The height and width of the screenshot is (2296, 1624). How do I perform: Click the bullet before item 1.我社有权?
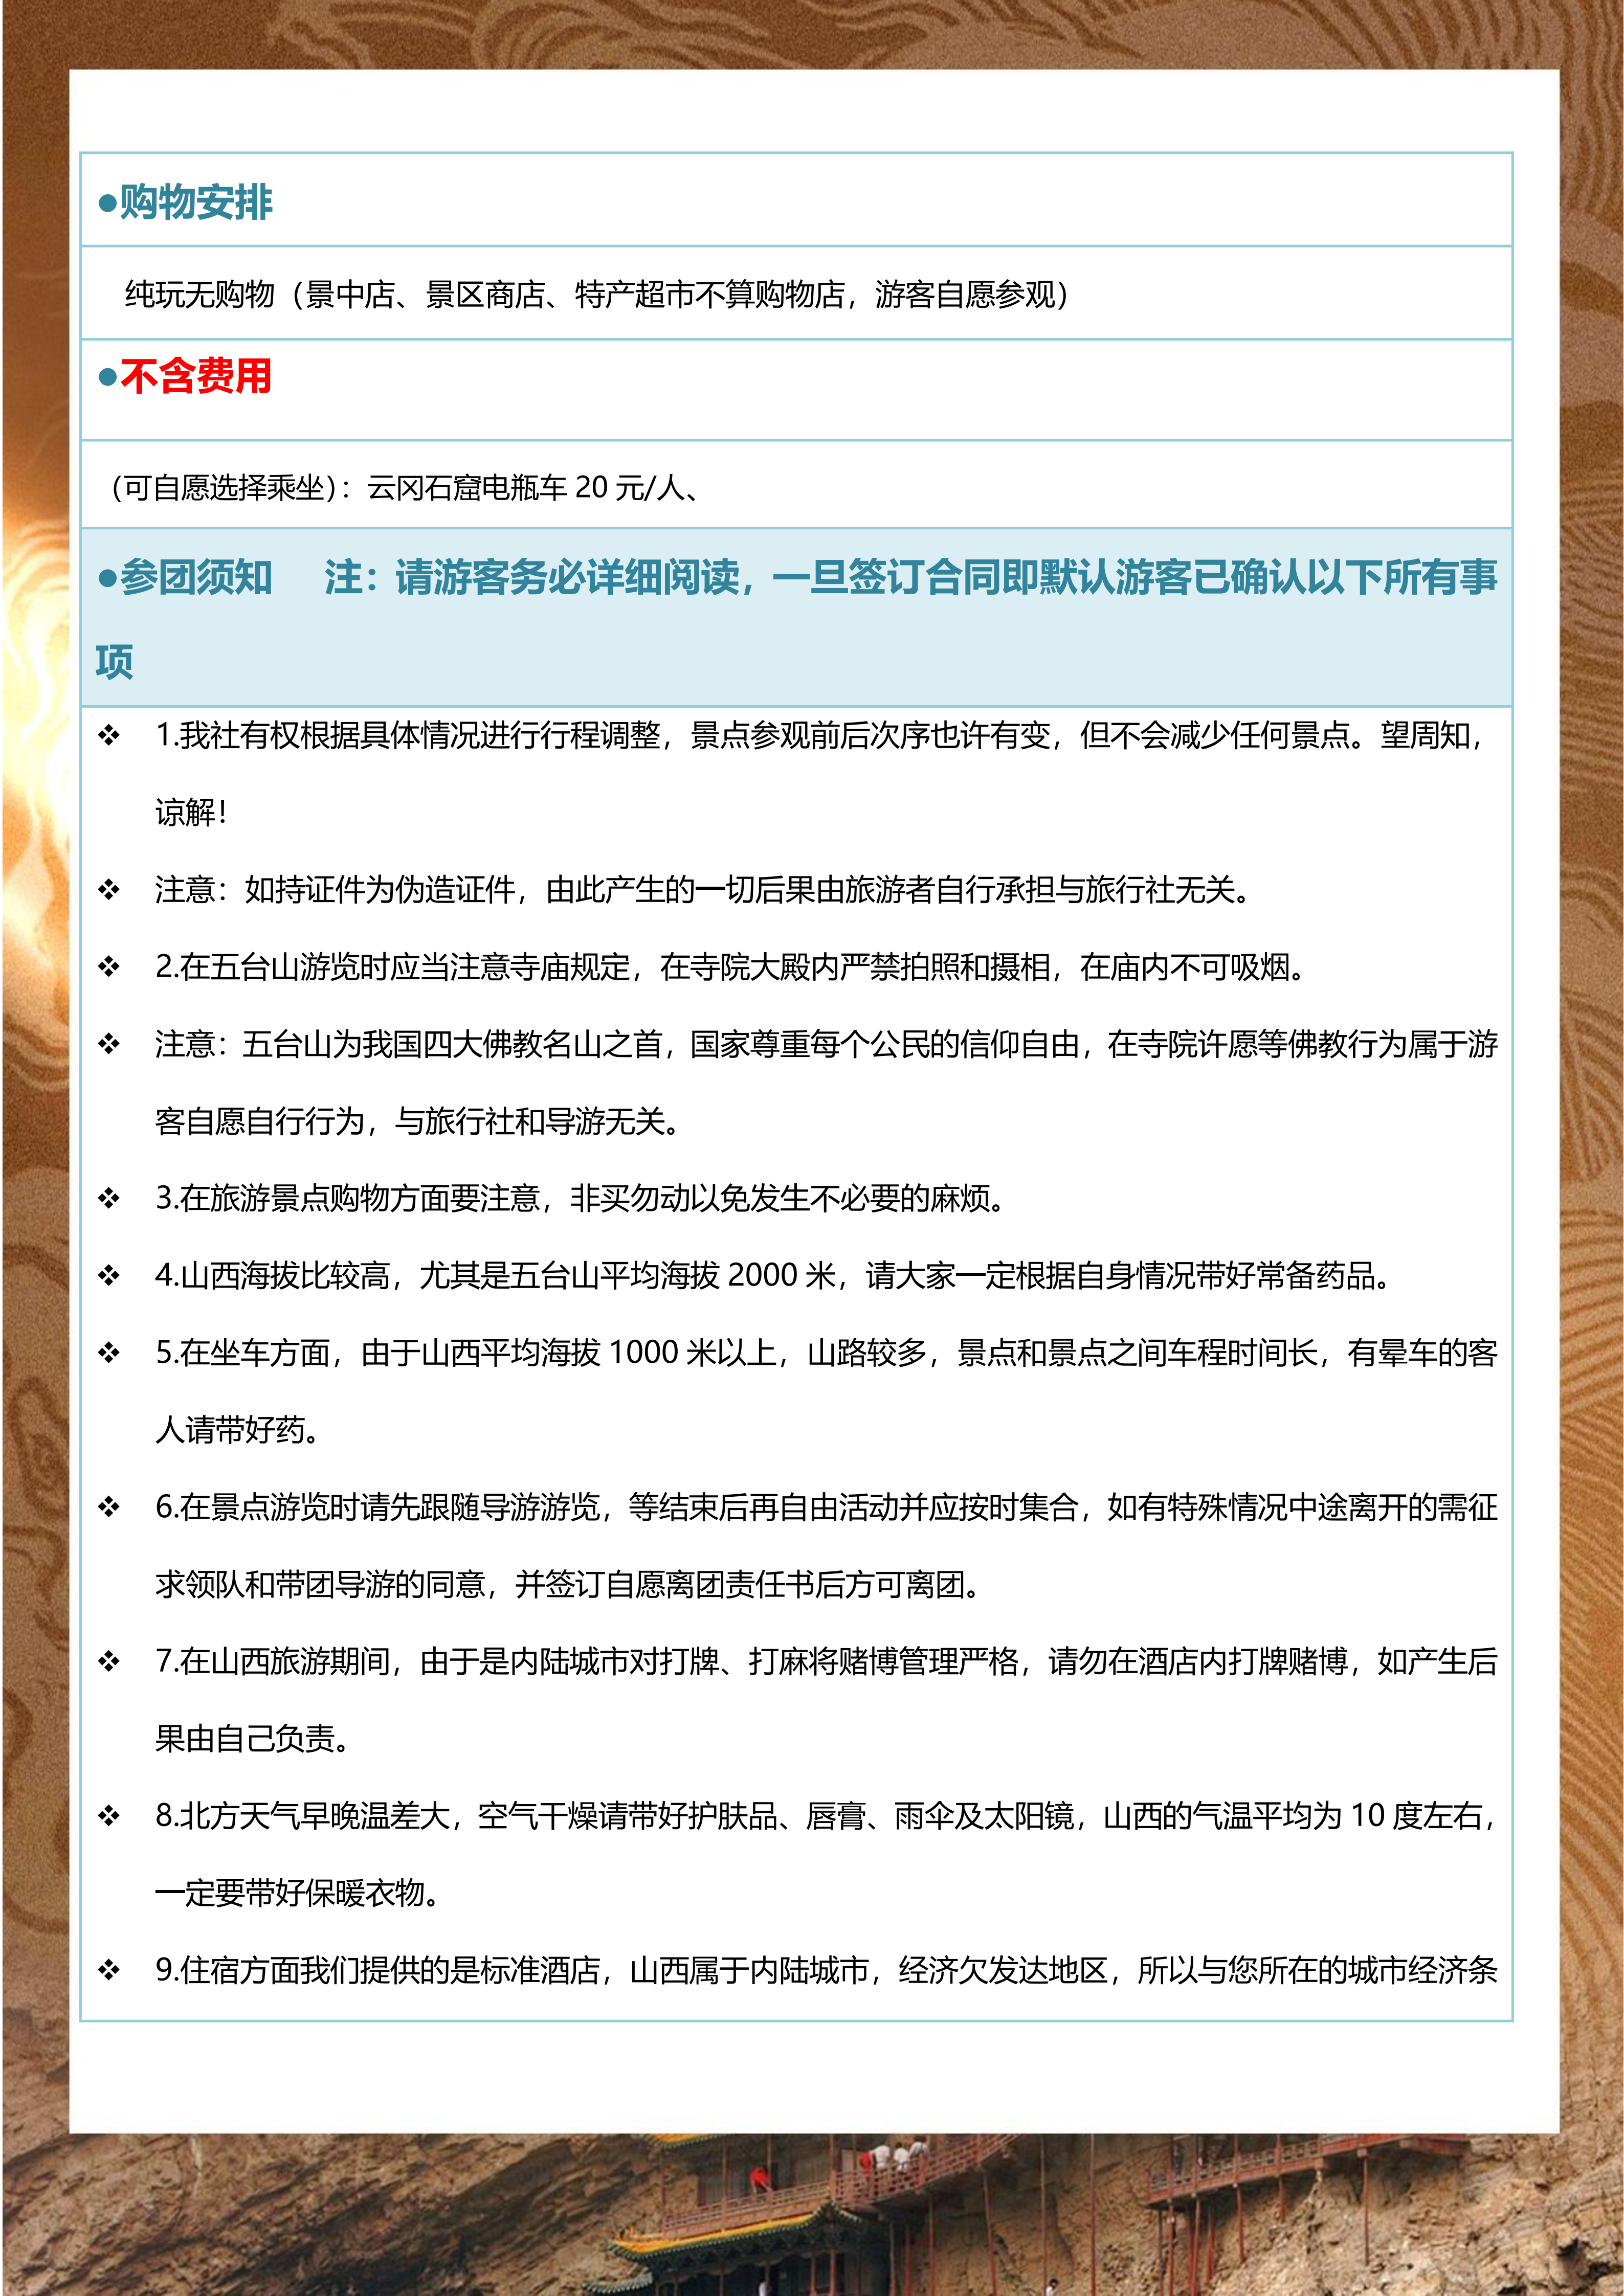[108, 736]
